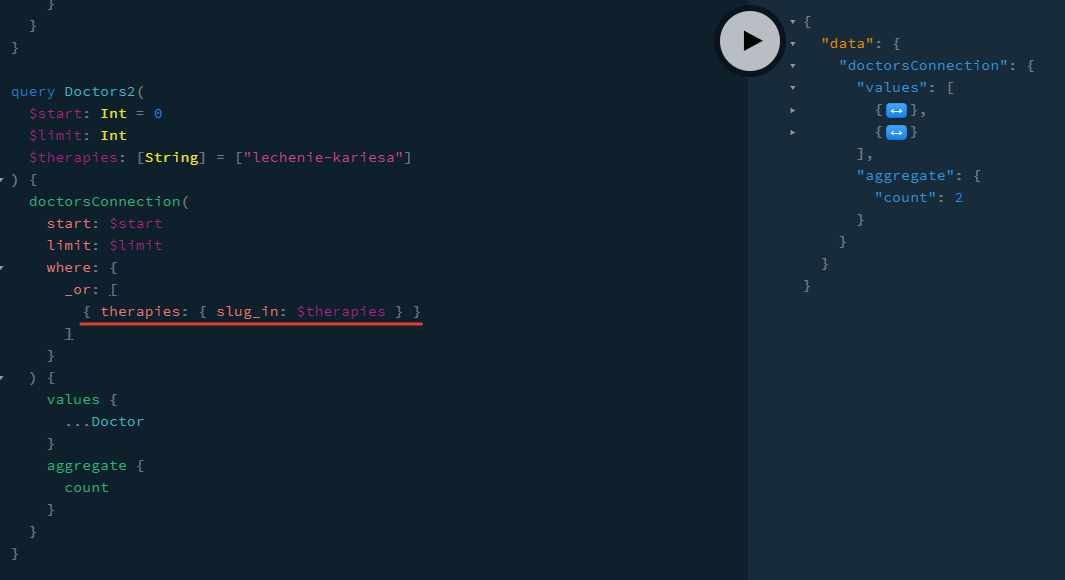
Task: Select the "limit:" argument name
Action: (x=73, y=245)
